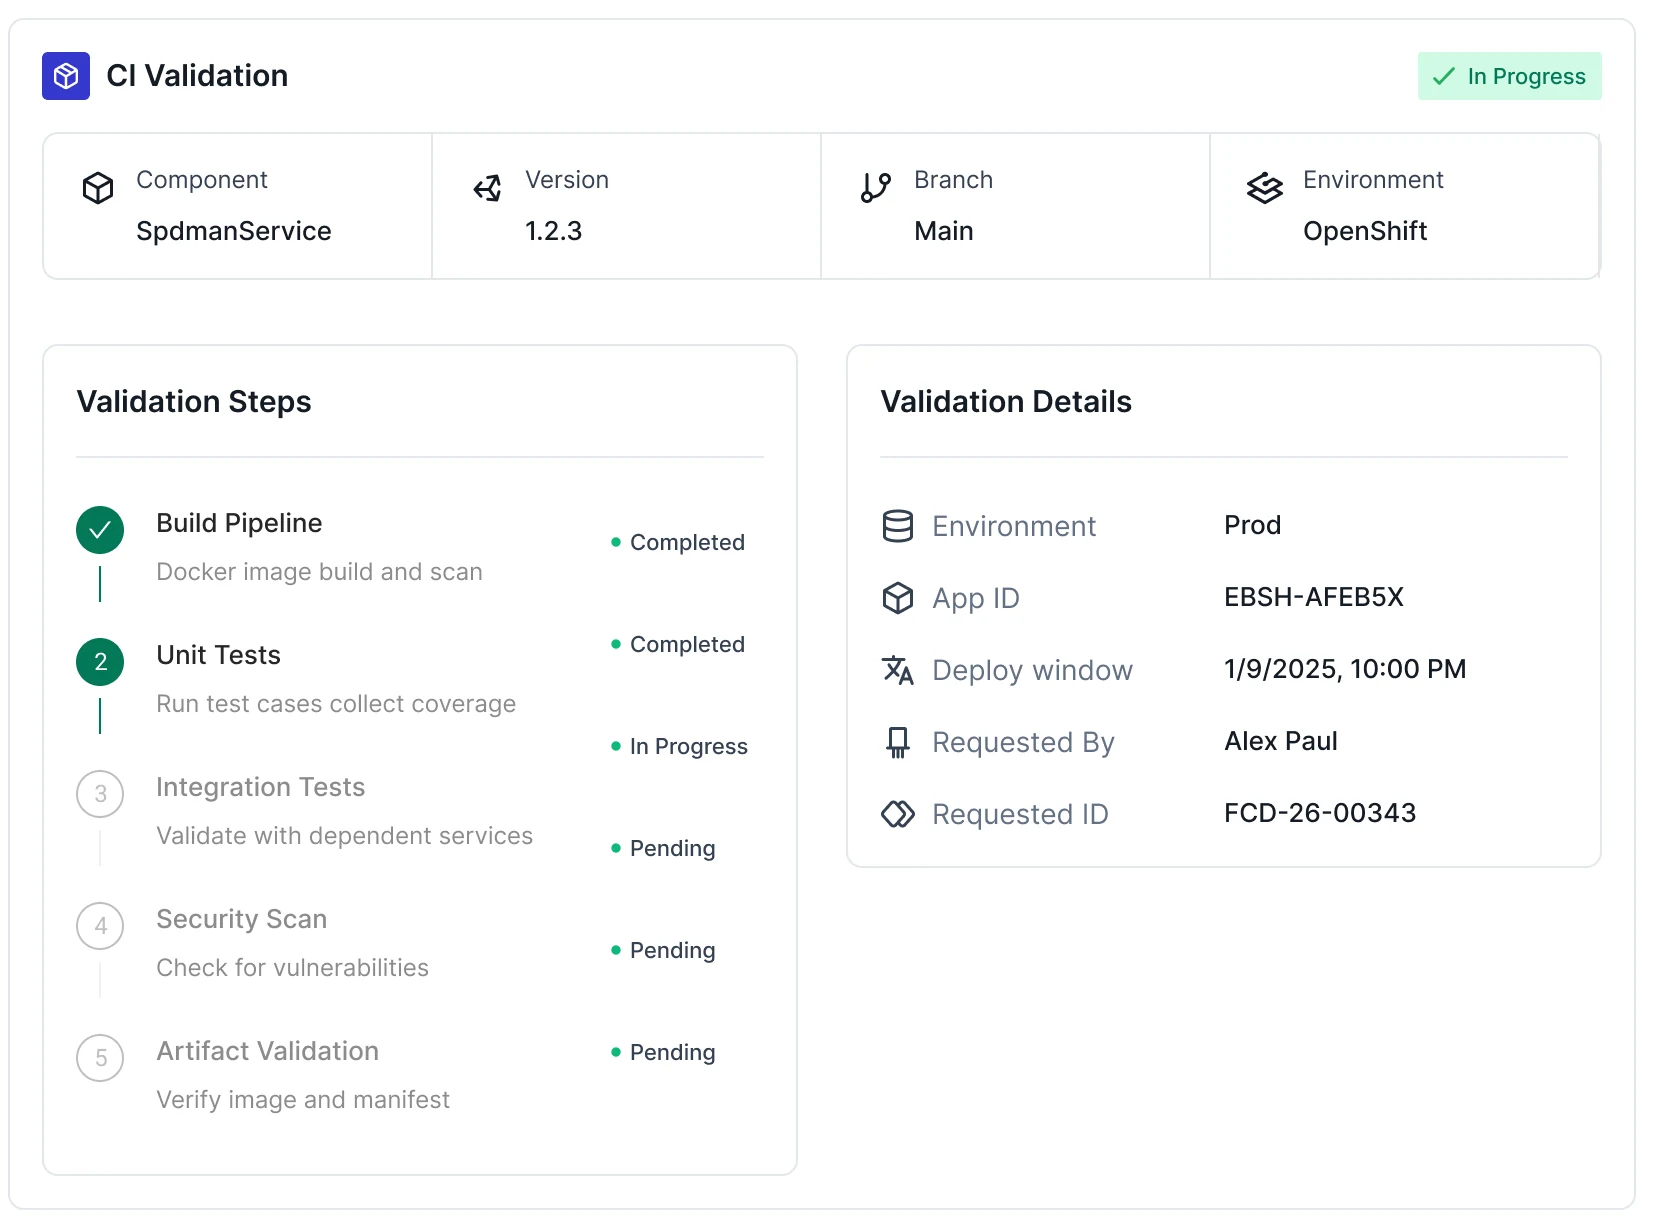Click the Version arrows icon
The height and width of the screenshot is (1220, 1660).
tap(487, 188)
